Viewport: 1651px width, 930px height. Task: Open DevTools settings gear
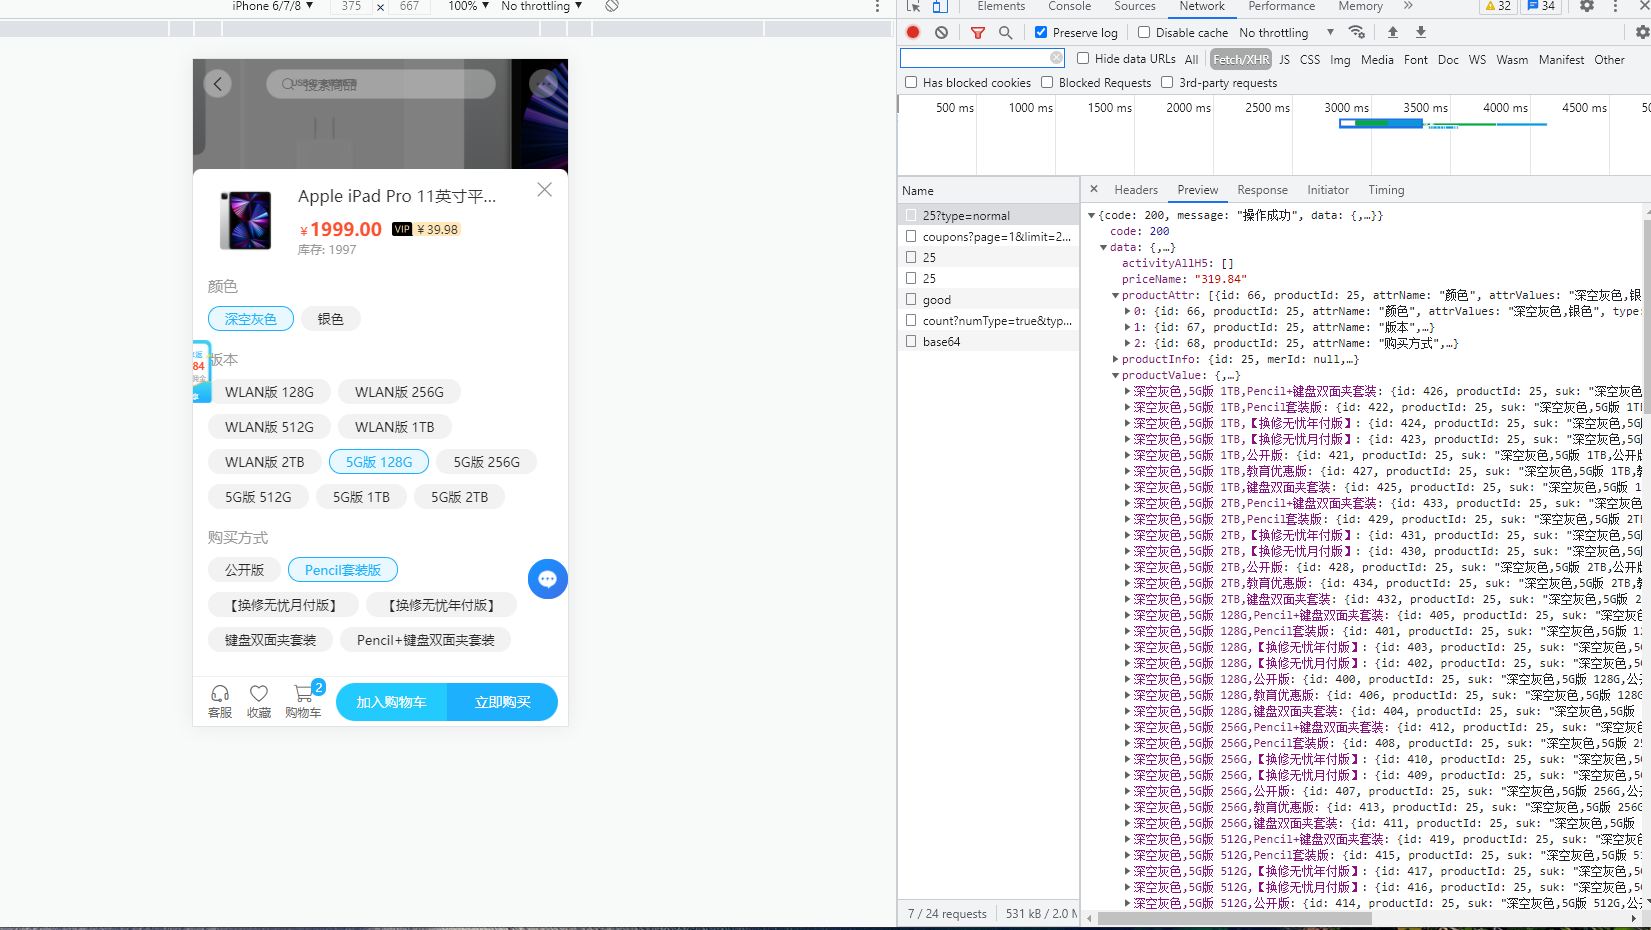coord(1587,6)
